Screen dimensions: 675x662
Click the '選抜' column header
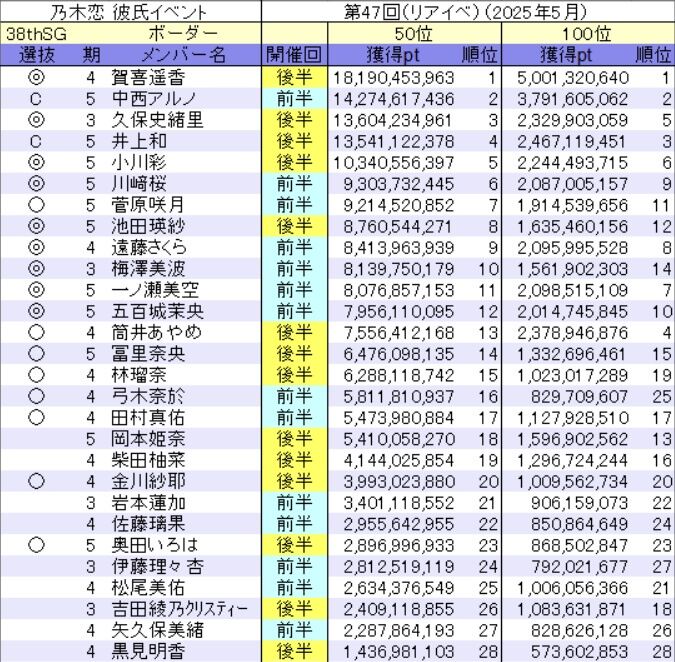(37, 55)
